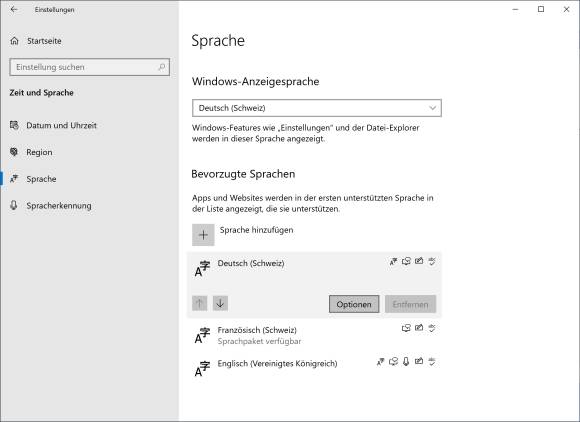Open Region settings page

click(x=39, y=152)
